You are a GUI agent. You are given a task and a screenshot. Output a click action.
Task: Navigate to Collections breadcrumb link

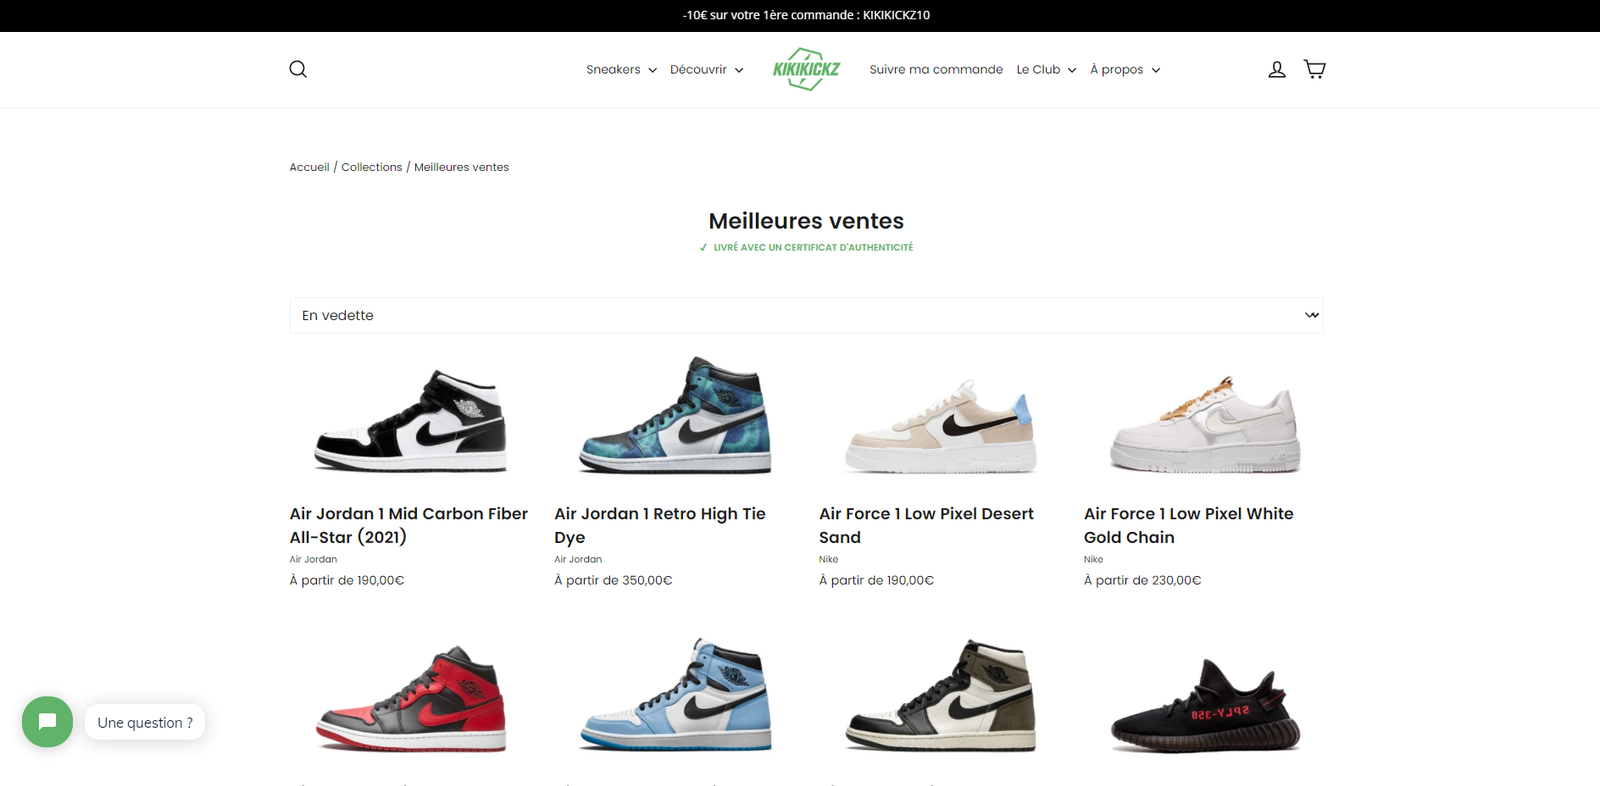(x=371, y=167)
